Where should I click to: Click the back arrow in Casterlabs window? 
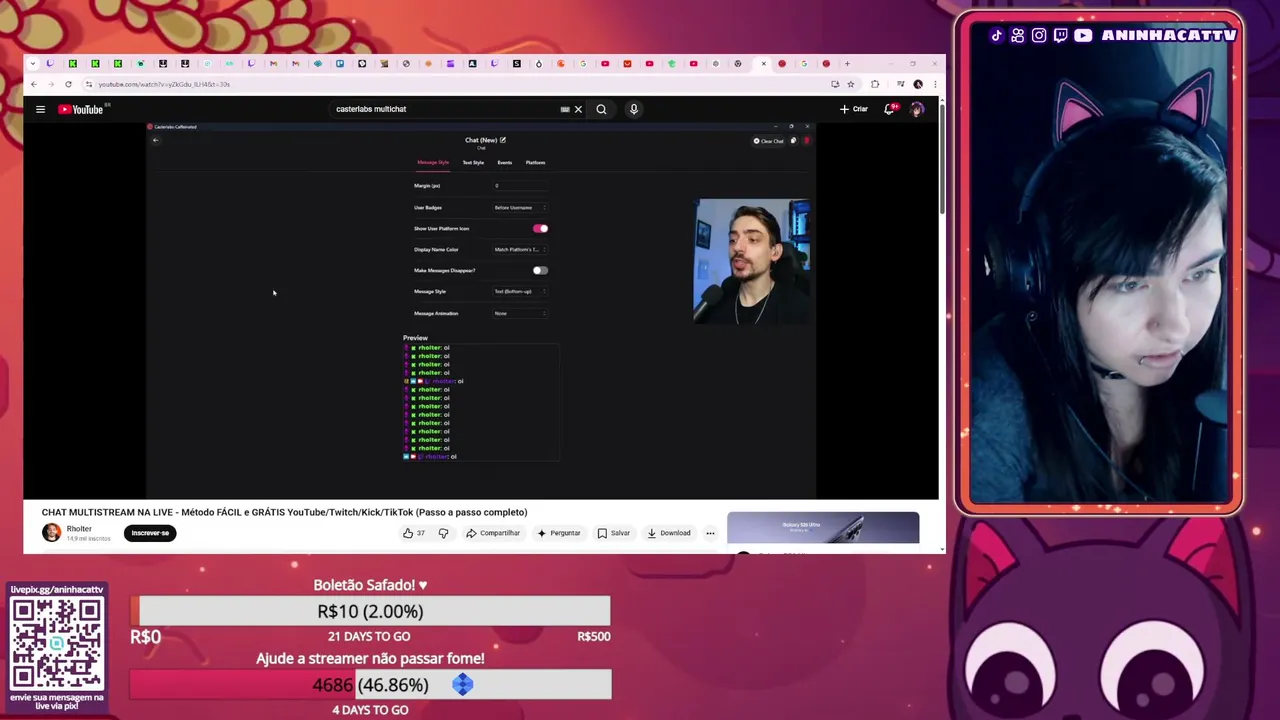click(x=155, y=141)
